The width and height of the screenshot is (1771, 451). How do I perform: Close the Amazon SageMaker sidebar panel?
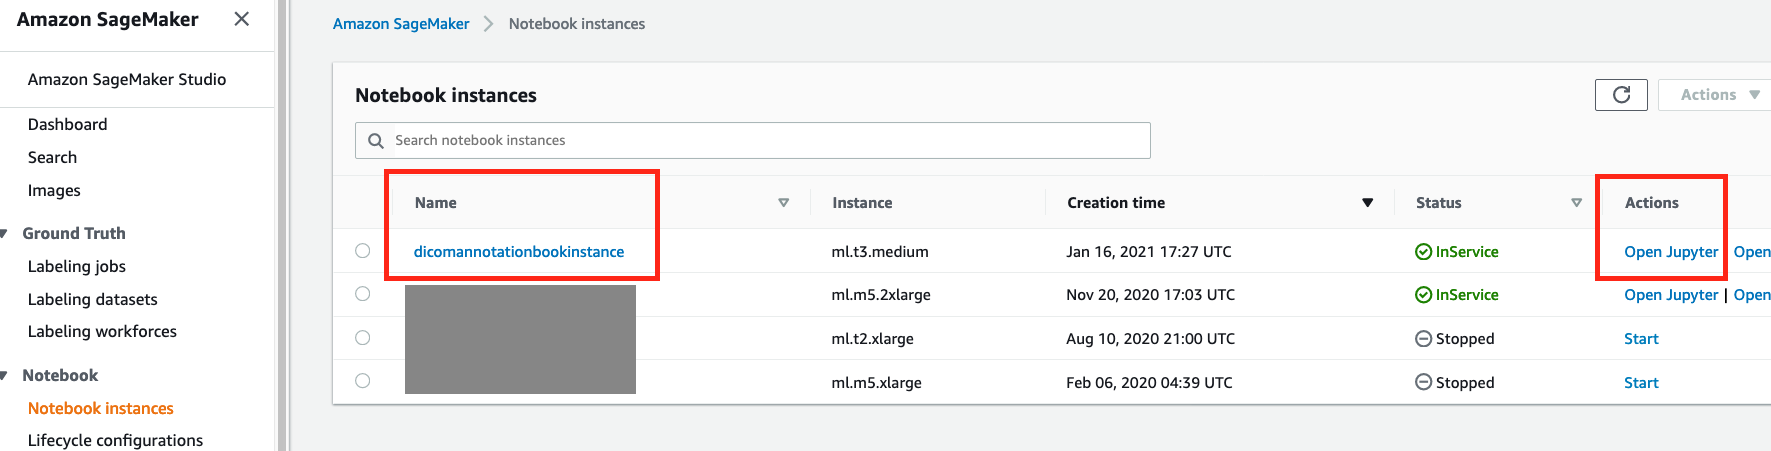(x=241, y=19)
